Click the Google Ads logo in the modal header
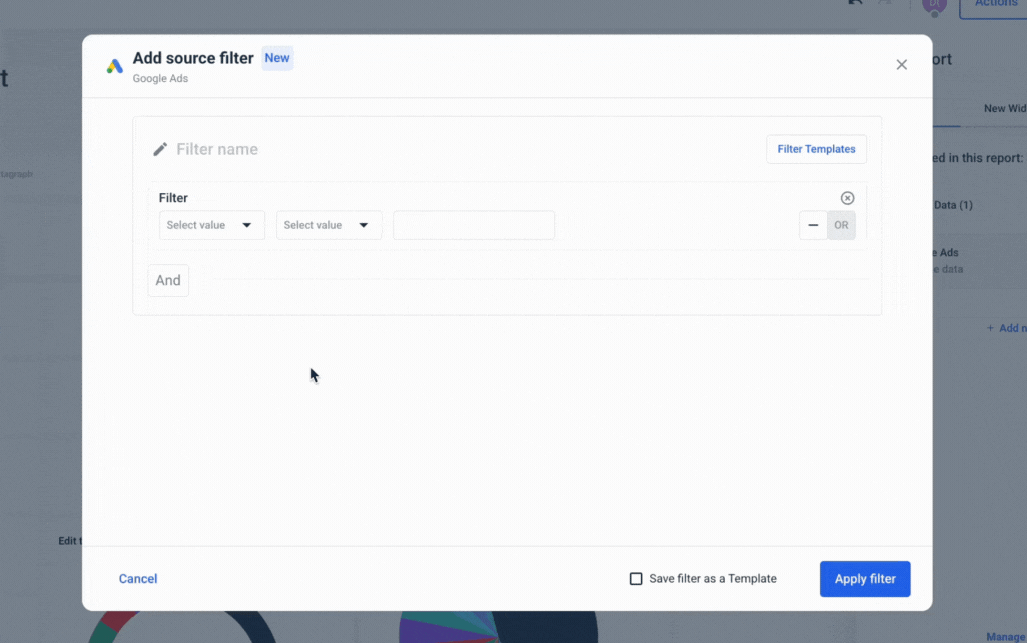The image size is (1027, 643). pos(114,66)
